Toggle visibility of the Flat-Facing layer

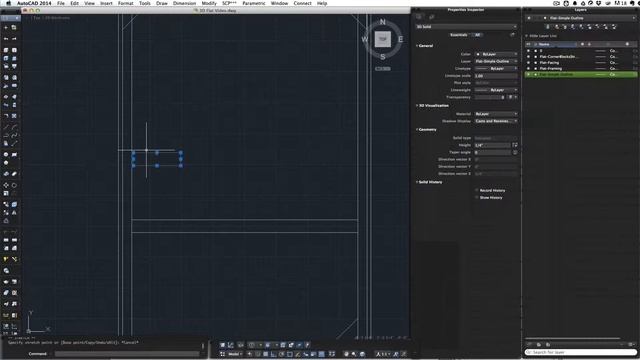[529, 63]
